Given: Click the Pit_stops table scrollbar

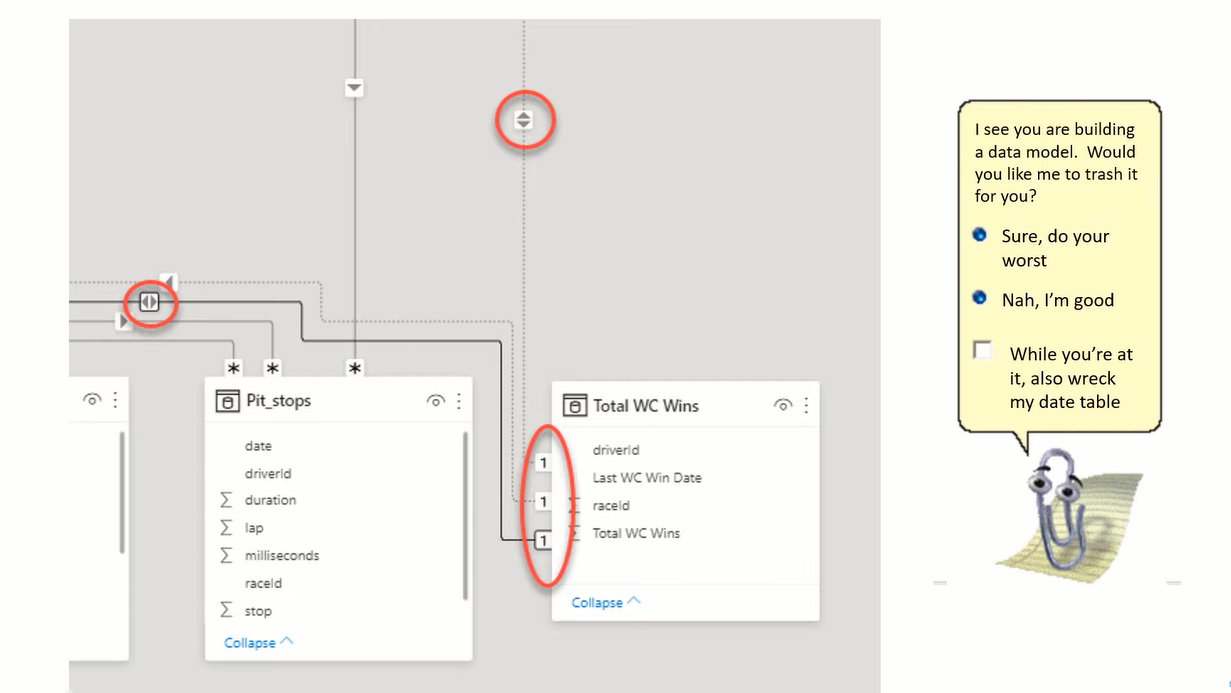Looking at the screenshot, I should tap(466, 515).
